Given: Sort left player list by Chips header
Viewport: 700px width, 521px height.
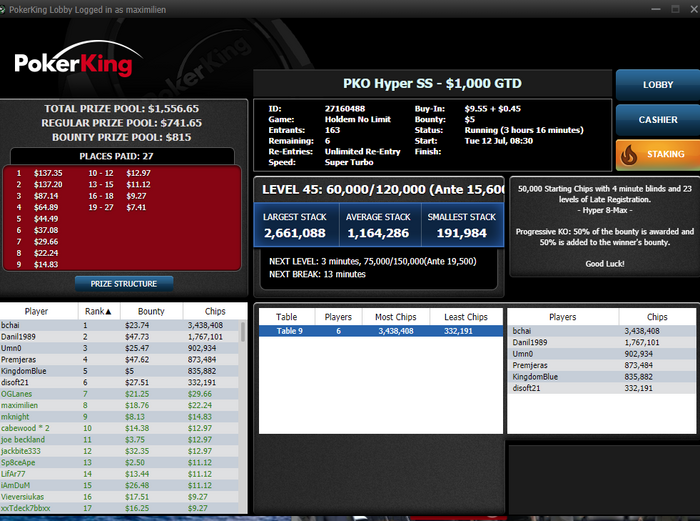Looking at the screenshot, I should coord(215,311).
